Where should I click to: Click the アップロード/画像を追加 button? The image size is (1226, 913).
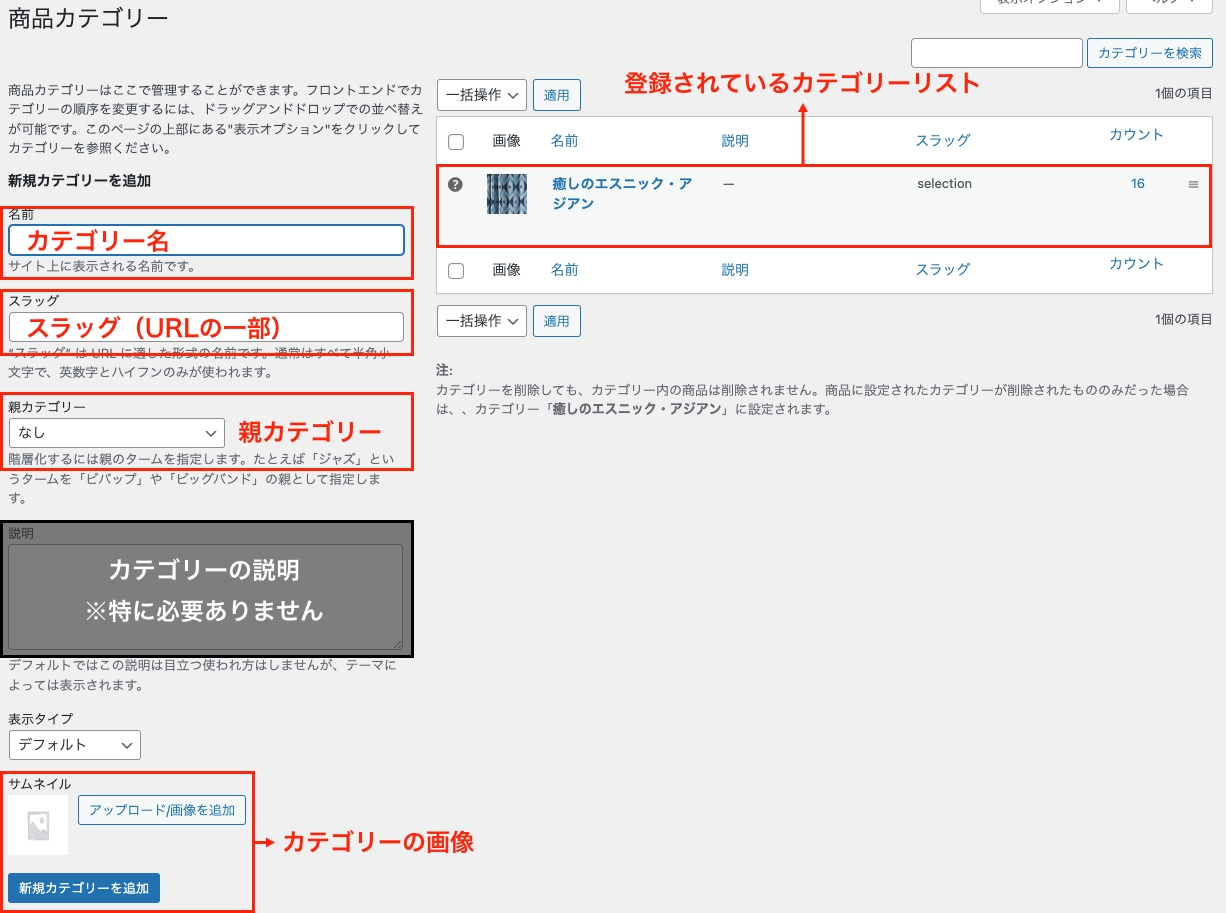pyautogui.click(x=162, y=810)
